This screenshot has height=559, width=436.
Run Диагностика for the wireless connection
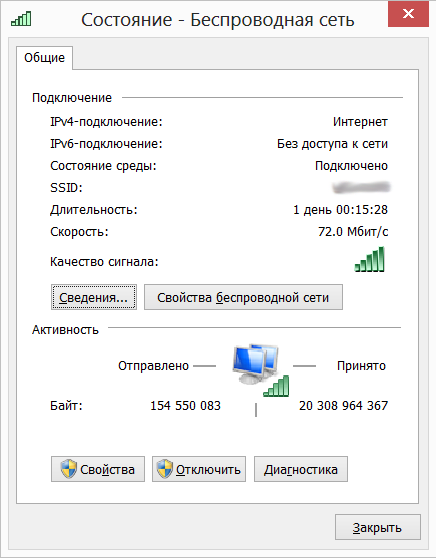point(301,469)
